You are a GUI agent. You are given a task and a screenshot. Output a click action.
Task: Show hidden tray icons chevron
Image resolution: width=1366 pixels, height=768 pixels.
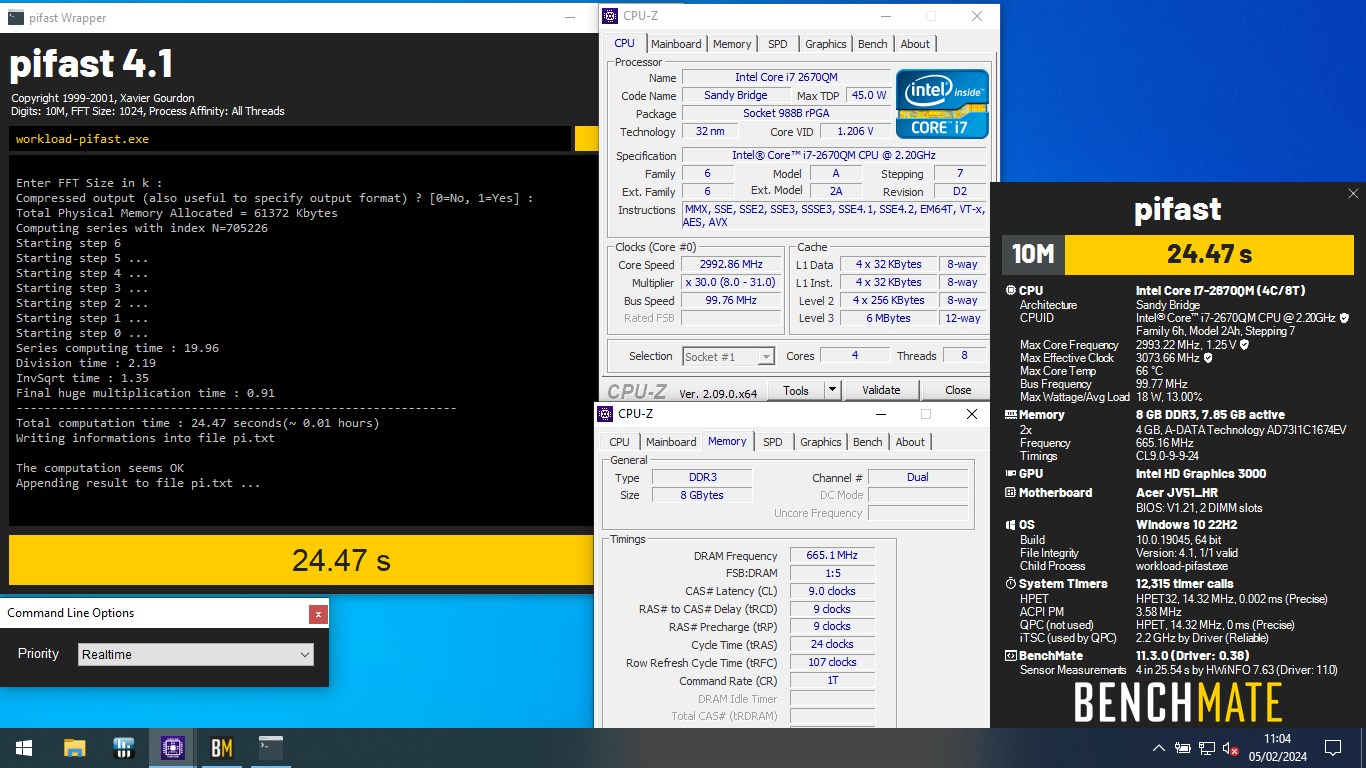point(1159,748)
